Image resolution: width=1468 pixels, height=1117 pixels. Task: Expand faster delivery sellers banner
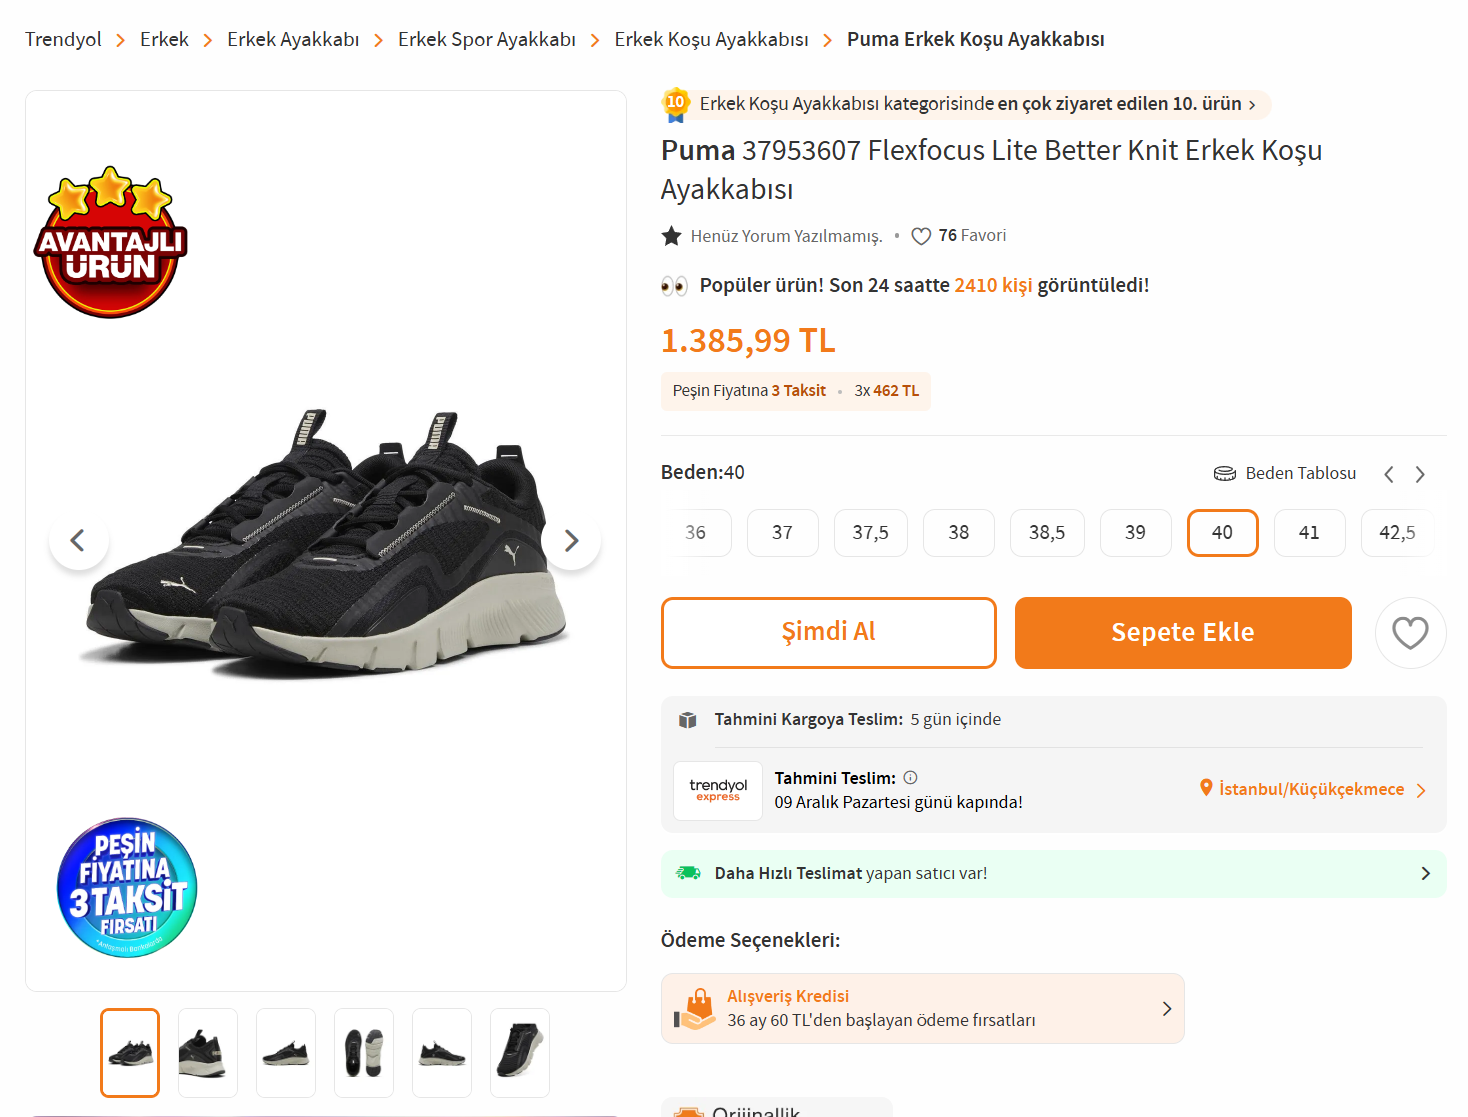point(1053,873)
